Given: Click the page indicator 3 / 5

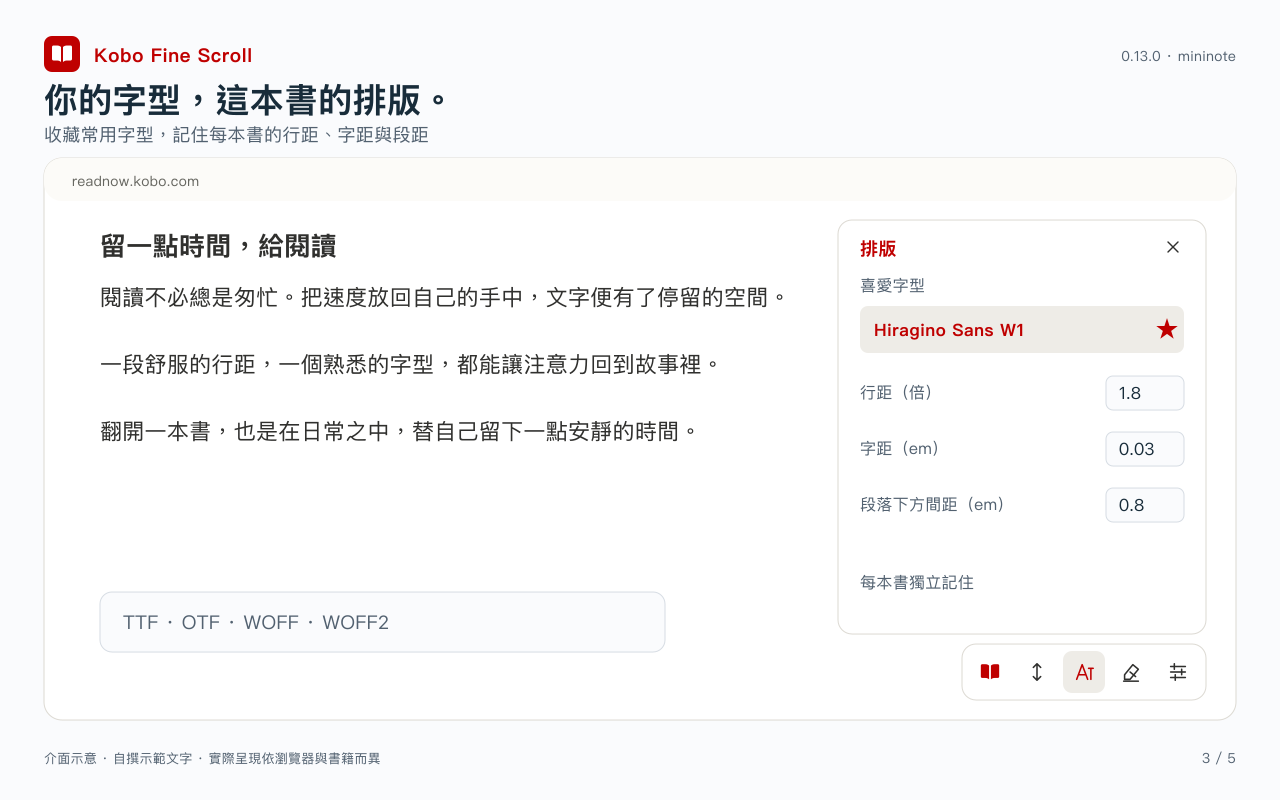Looking at the screenshot, I should (x=1218, y=758).
